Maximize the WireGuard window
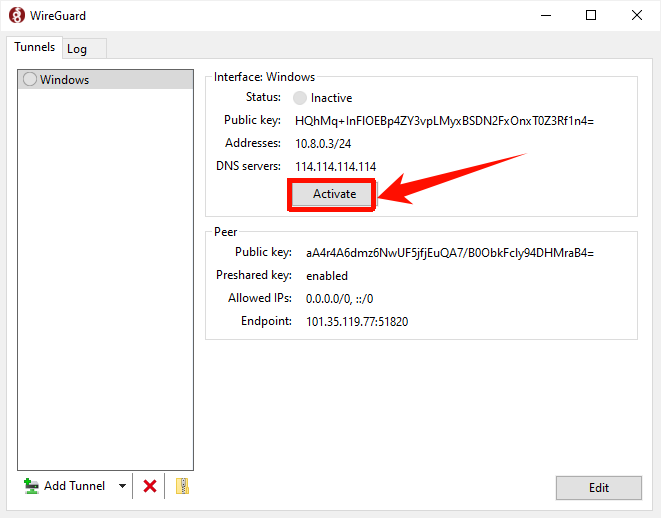 (x=591, y=15)
